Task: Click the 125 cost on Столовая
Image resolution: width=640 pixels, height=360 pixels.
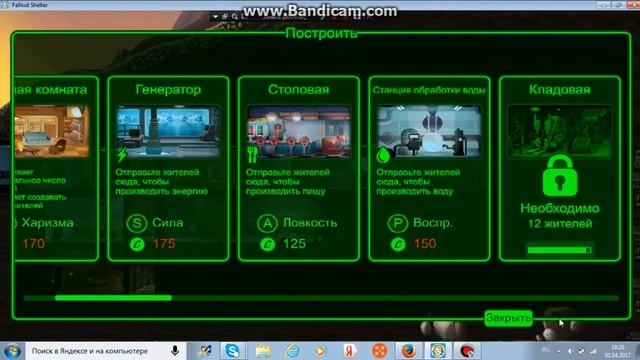Action: point(294,244)
